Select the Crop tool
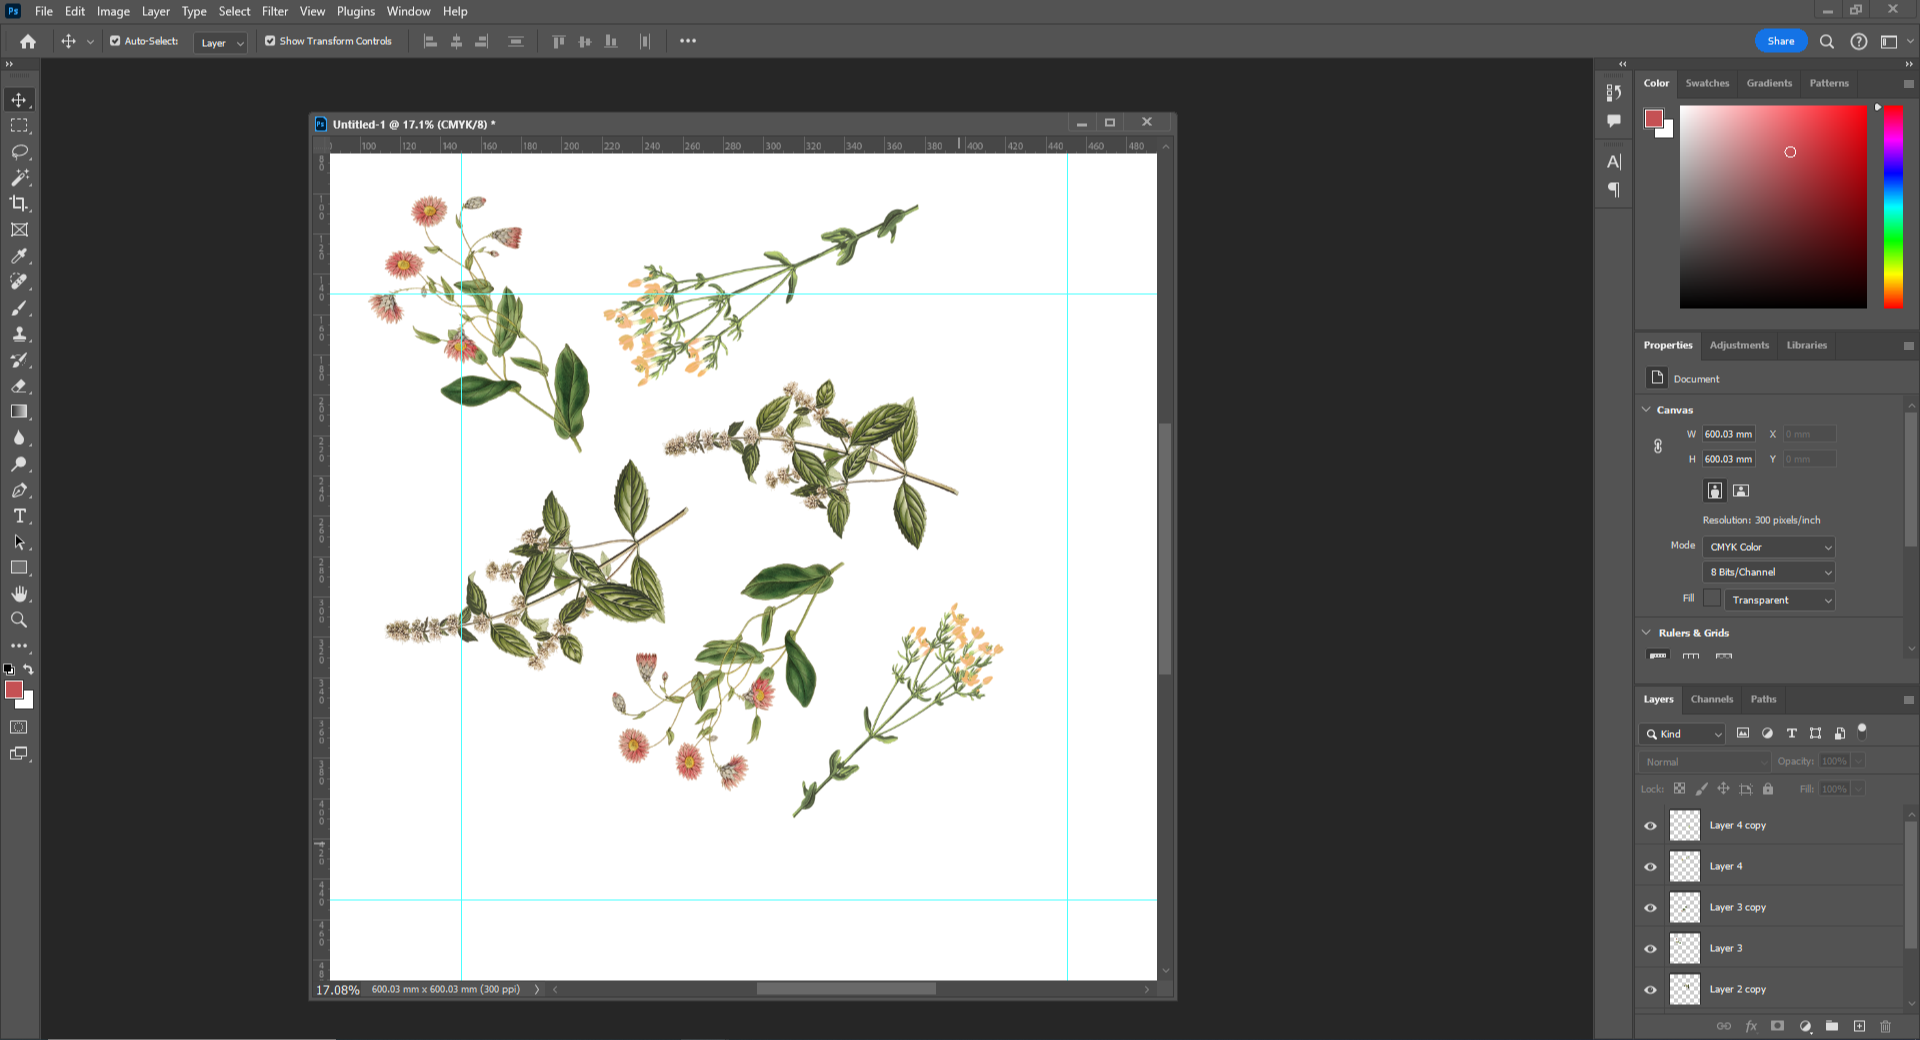 19,204
